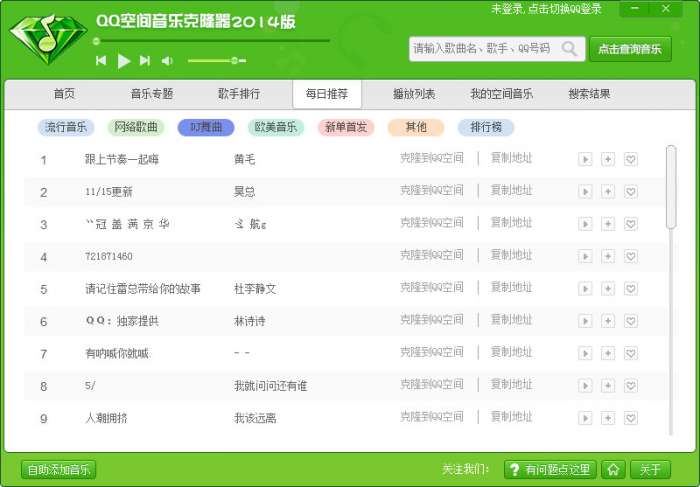This screenshot has height=487, width=700.
Task: Select artist name 黄毛
Action: click(245, 159)
